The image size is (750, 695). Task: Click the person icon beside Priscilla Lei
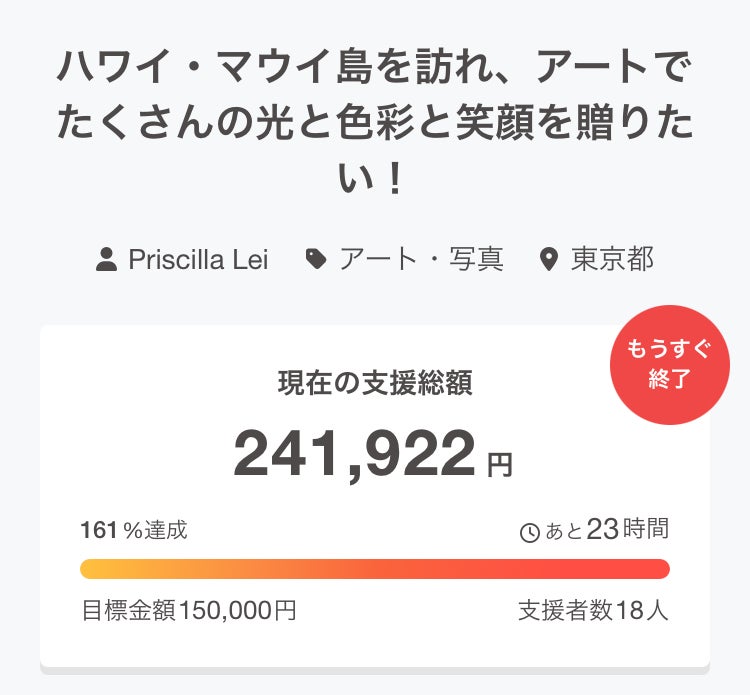coord(106,260)
